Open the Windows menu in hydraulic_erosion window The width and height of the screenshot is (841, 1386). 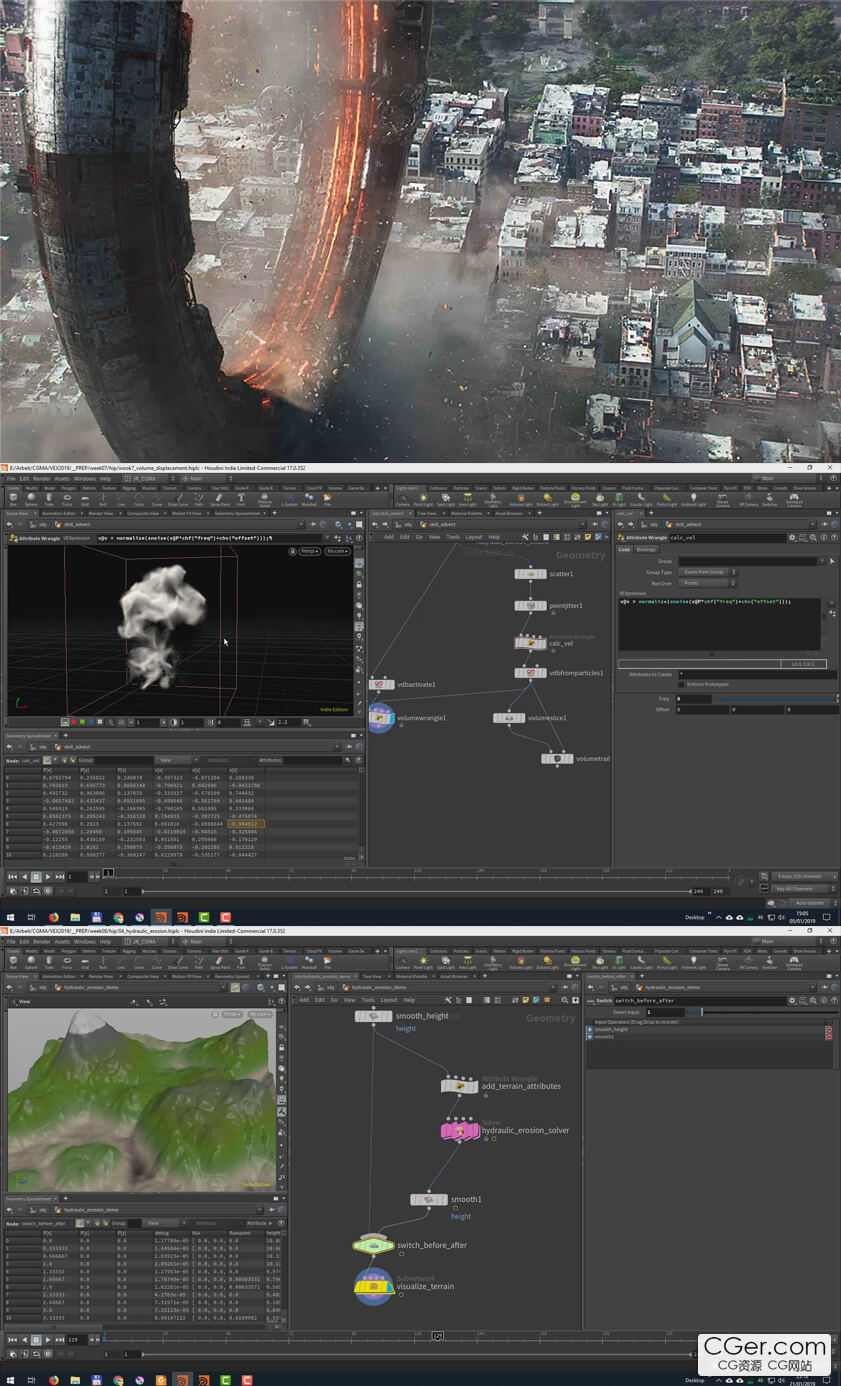(85, 941)
